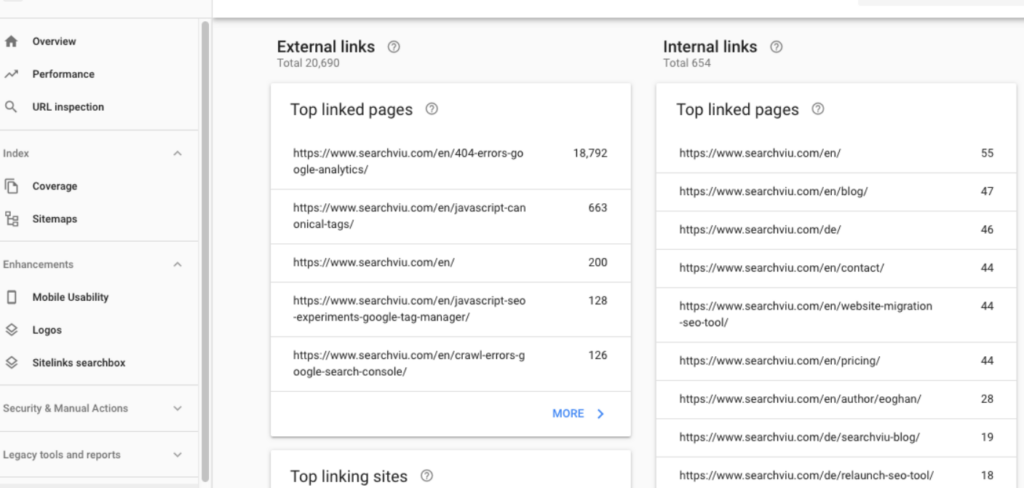
Task: Click help icon next to Top linking sites
Action: [427, 476]
